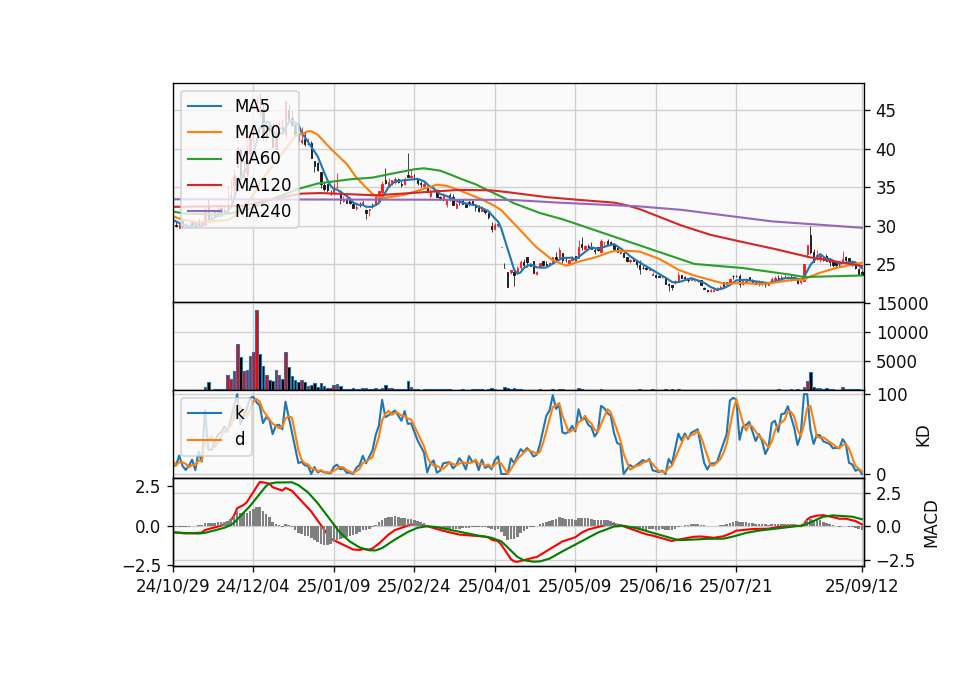Click the price axis value 25
Screen dimensions: 960x690
pyautogui.click(x=885, y=266)
